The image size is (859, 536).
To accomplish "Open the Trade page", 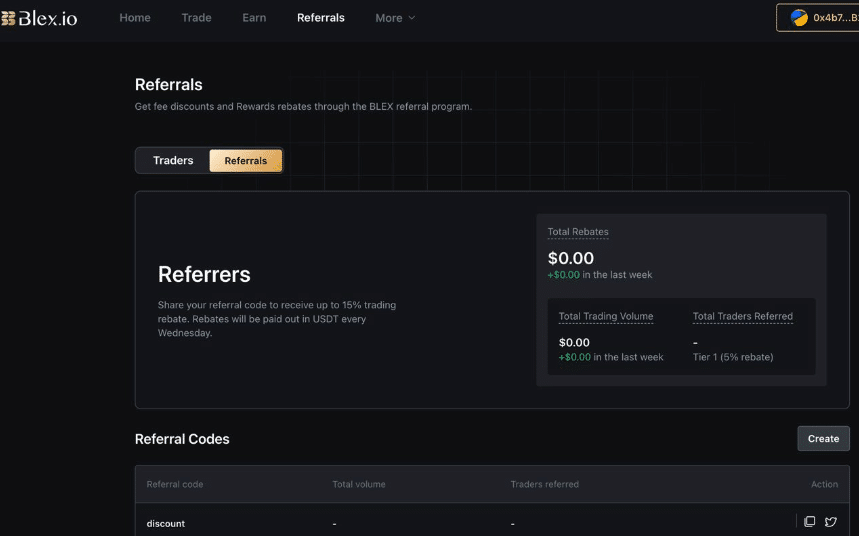I will pyautogui.click(x=196, y=18).
